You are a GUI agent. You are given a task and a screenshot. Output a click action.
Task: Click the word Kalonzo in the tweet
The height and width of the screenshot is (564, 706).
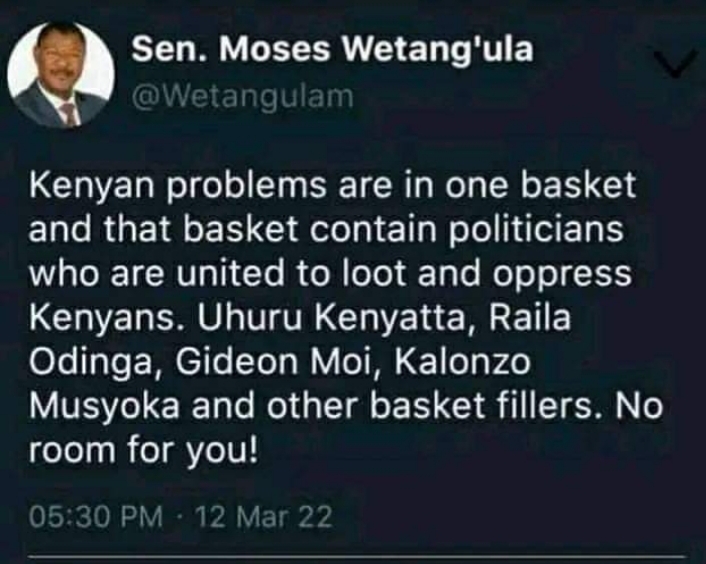coord(463,362)
